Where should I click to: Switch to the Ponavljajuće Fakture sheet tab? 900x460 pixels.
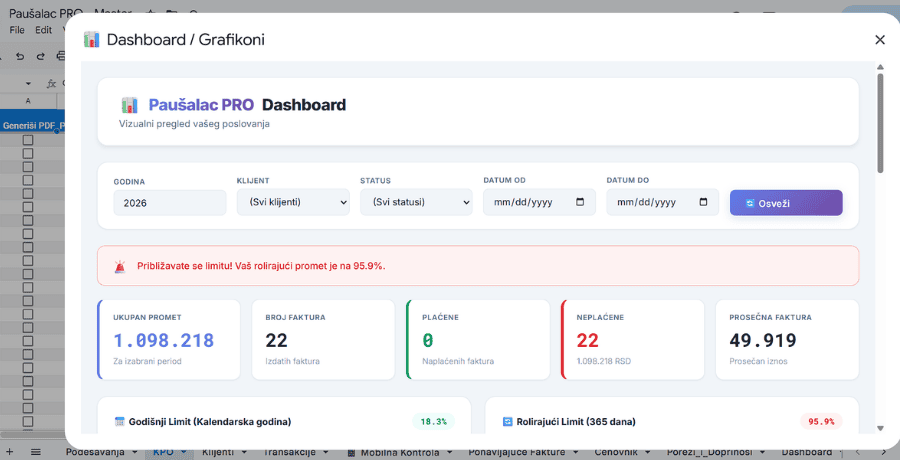517,453
